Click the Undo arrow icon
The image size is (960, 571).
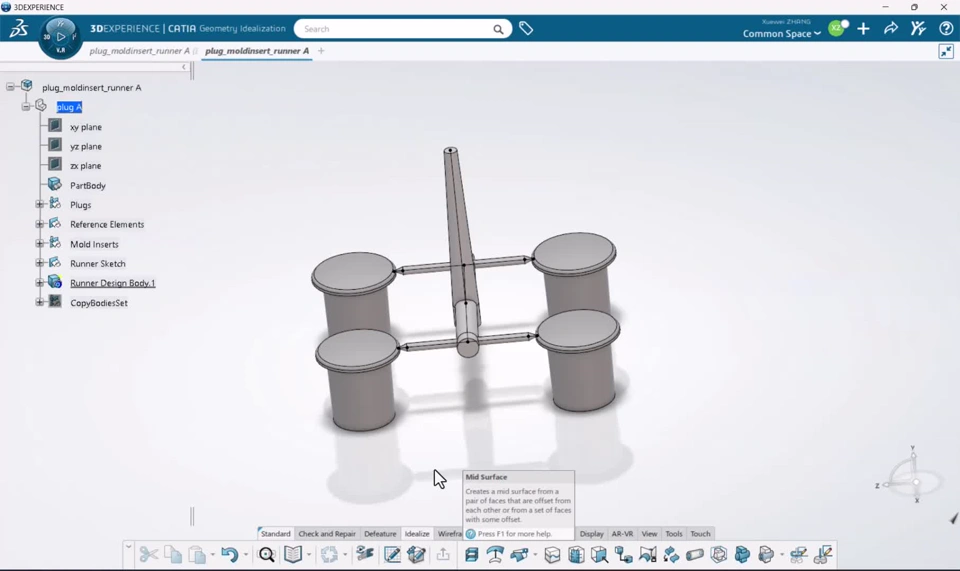[230, 554]
